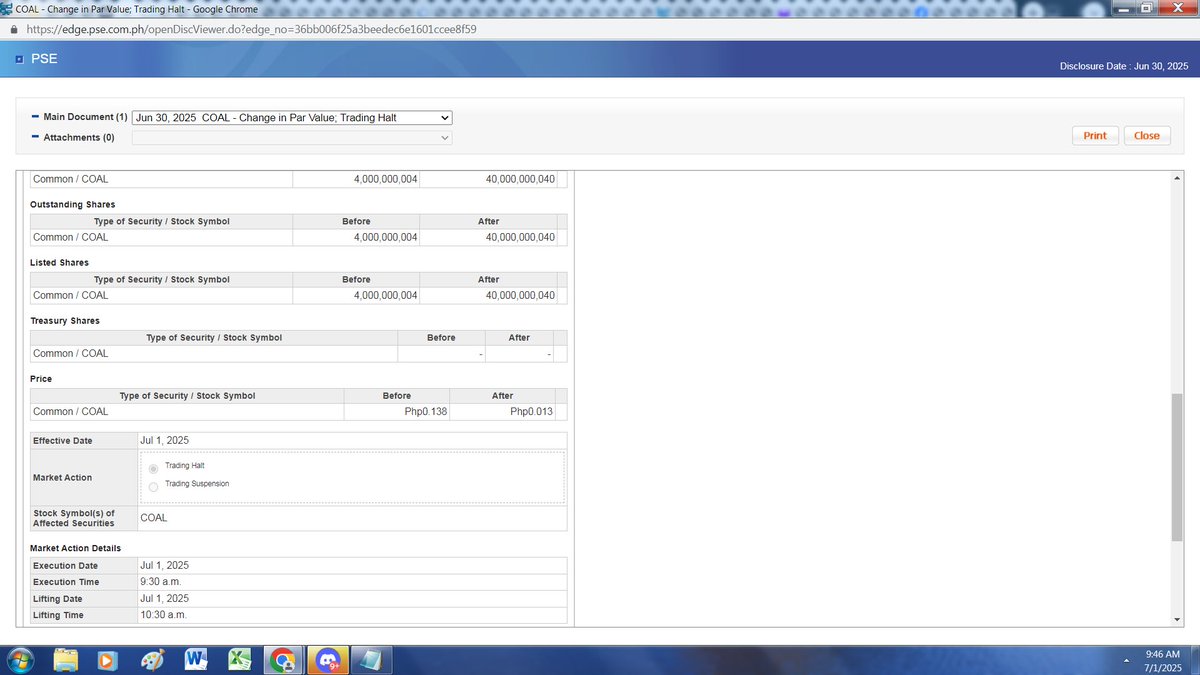Click the Treasury Shares heading
Screen dimensions: 1200x675
(65, 320)
